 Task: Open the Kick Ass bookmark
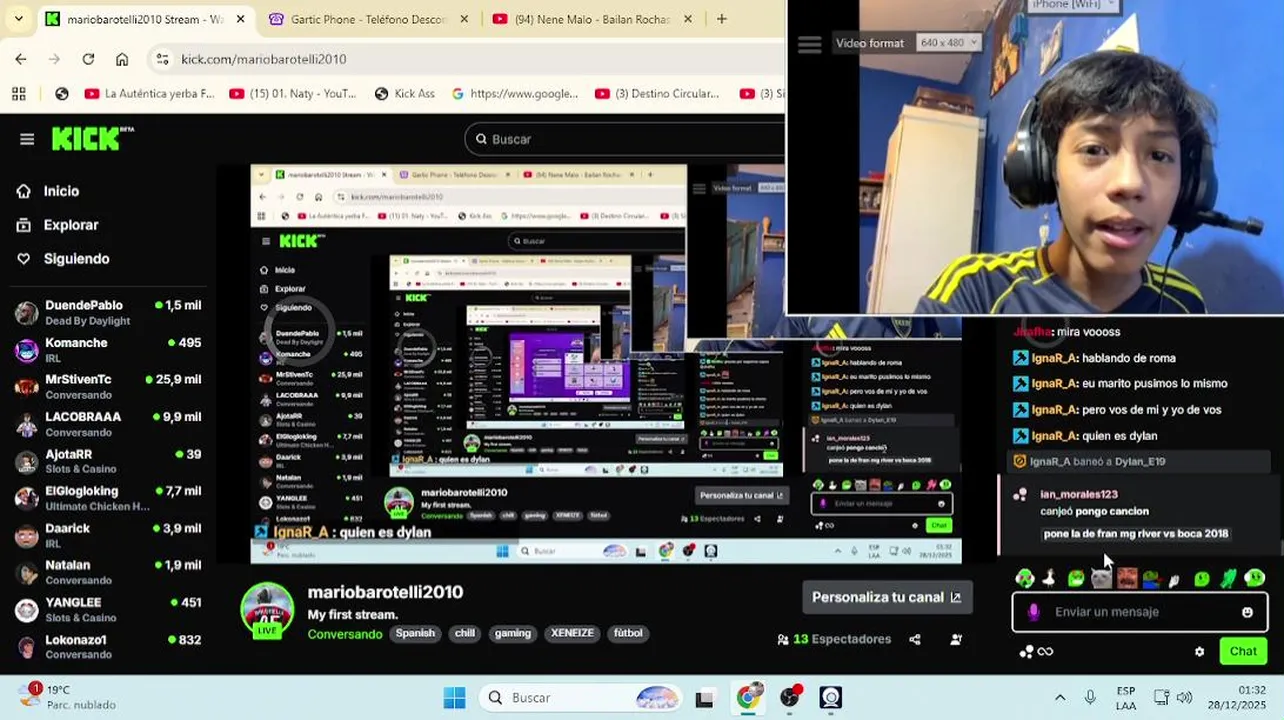coord(404,94)
